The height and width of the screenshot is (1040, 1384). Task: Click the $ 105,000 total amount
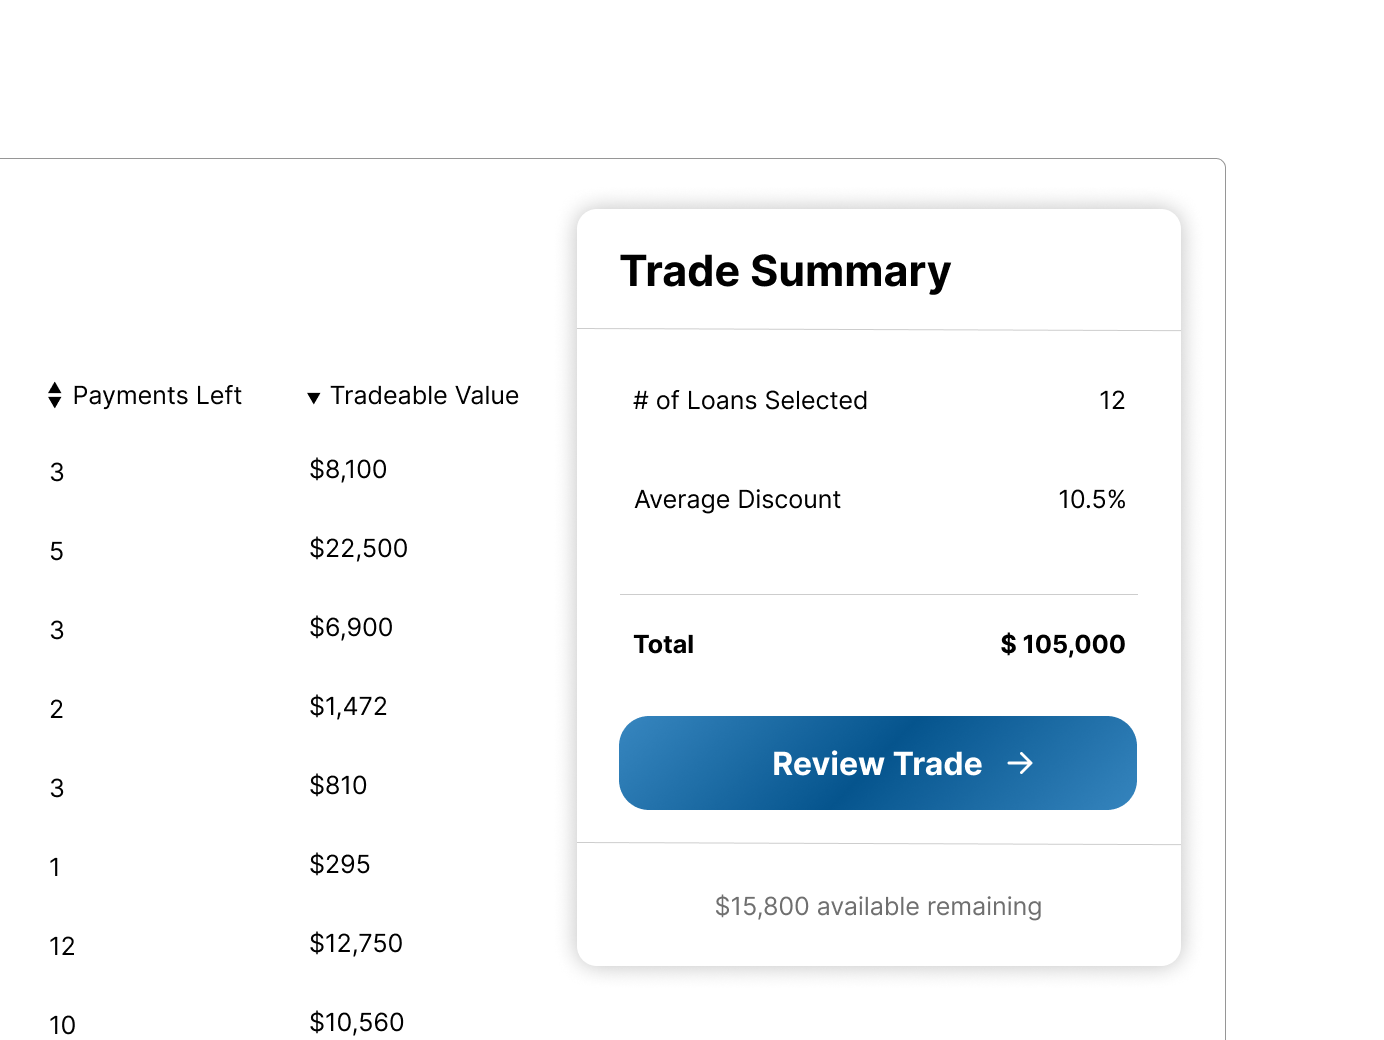tap(1063, 644)
